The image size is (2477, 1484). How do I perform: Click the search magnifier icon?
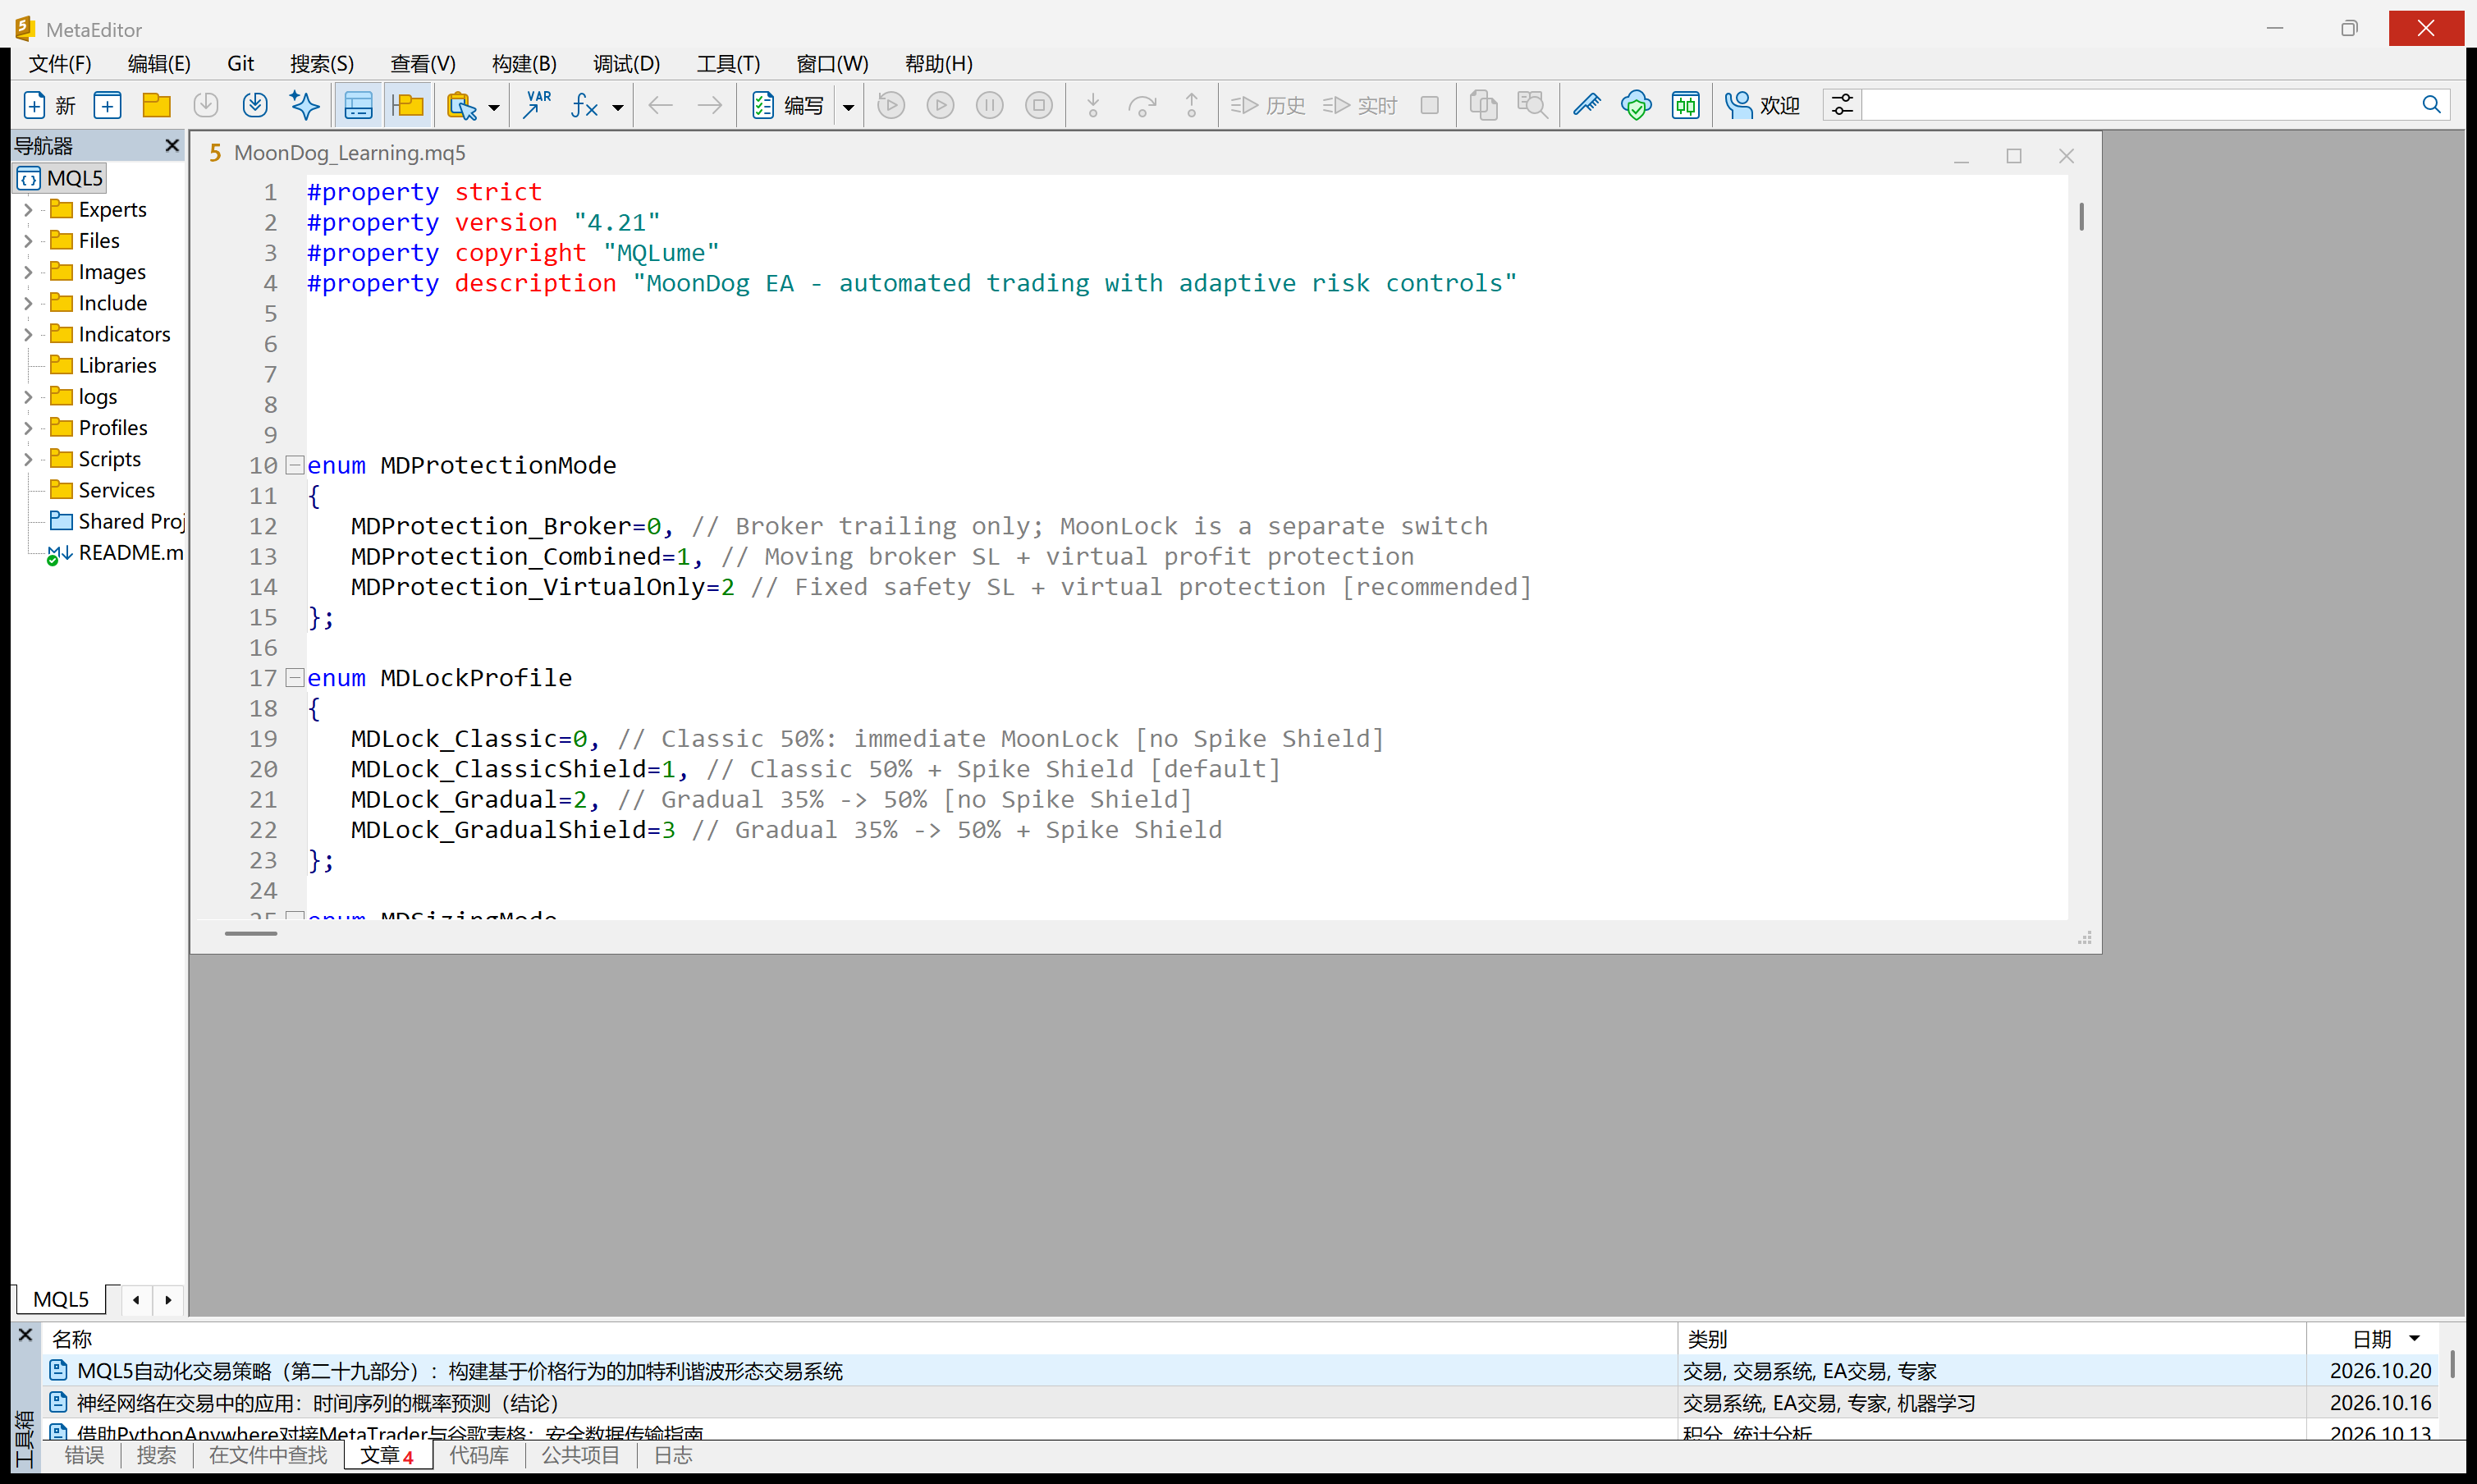(x=2431, y=105)
